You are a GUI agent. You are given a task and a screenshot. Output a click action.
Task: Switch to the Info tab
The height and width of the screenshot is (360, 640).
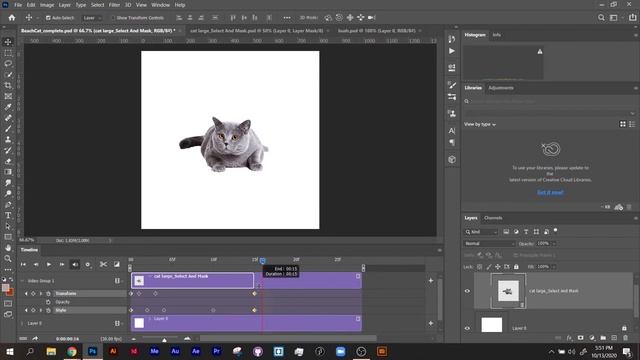[x=496, y=35]
